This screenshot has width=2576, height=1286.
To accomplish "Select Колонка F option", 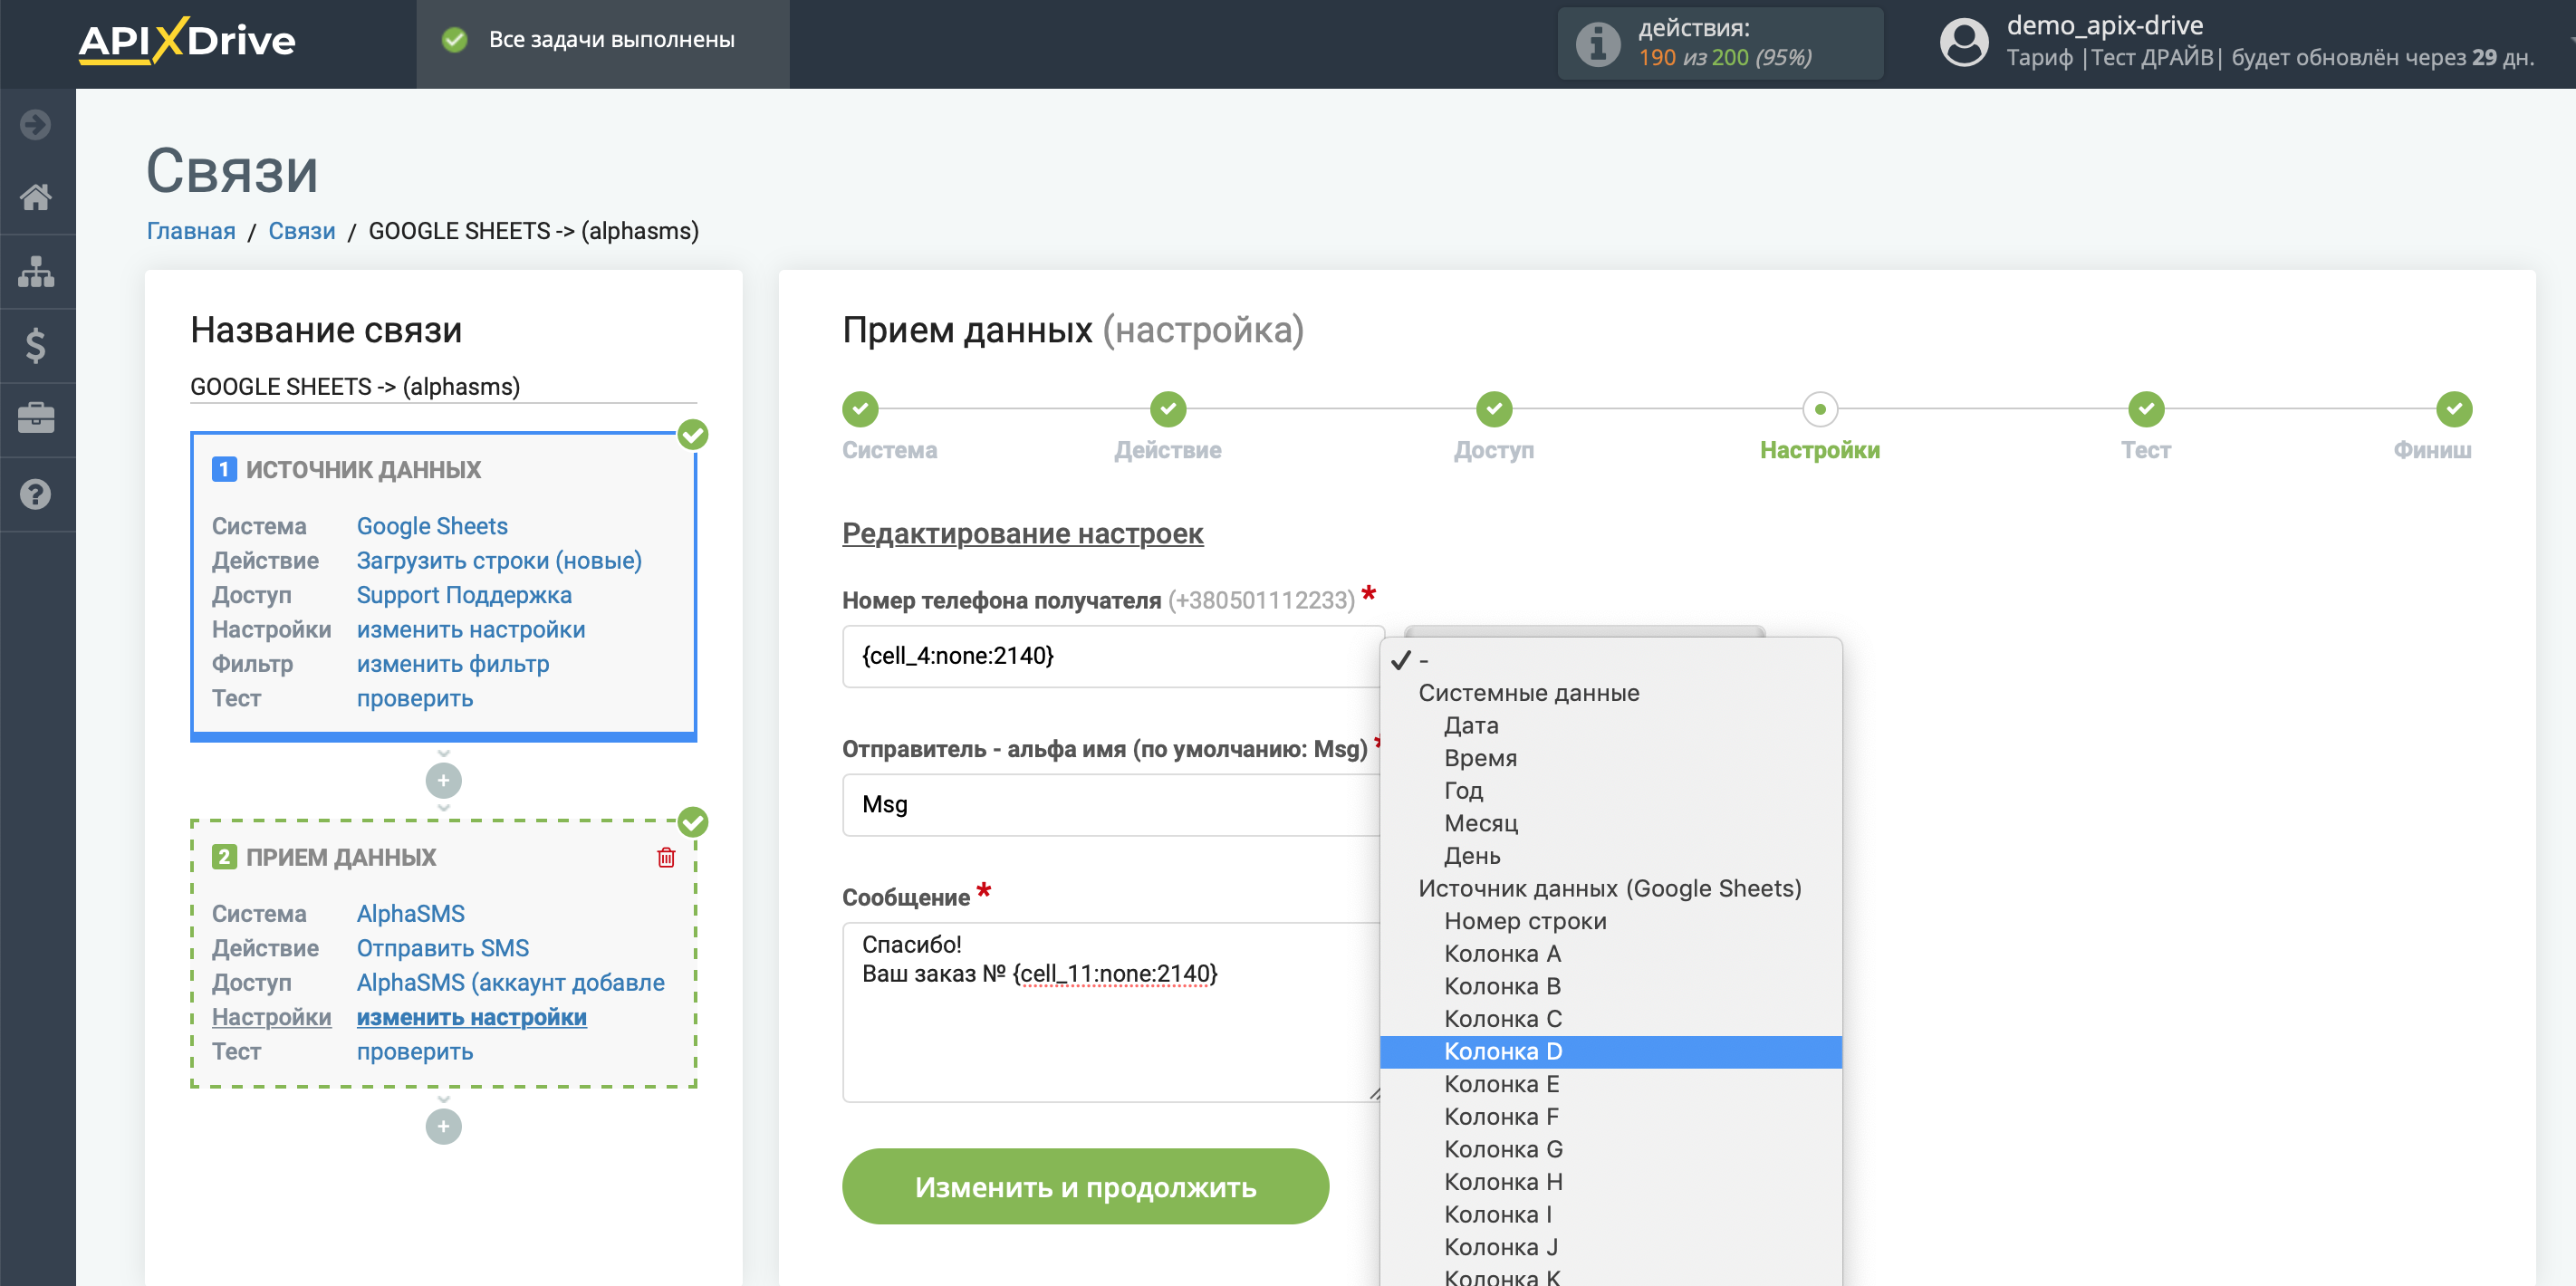I will (x=1611, y=1117).
